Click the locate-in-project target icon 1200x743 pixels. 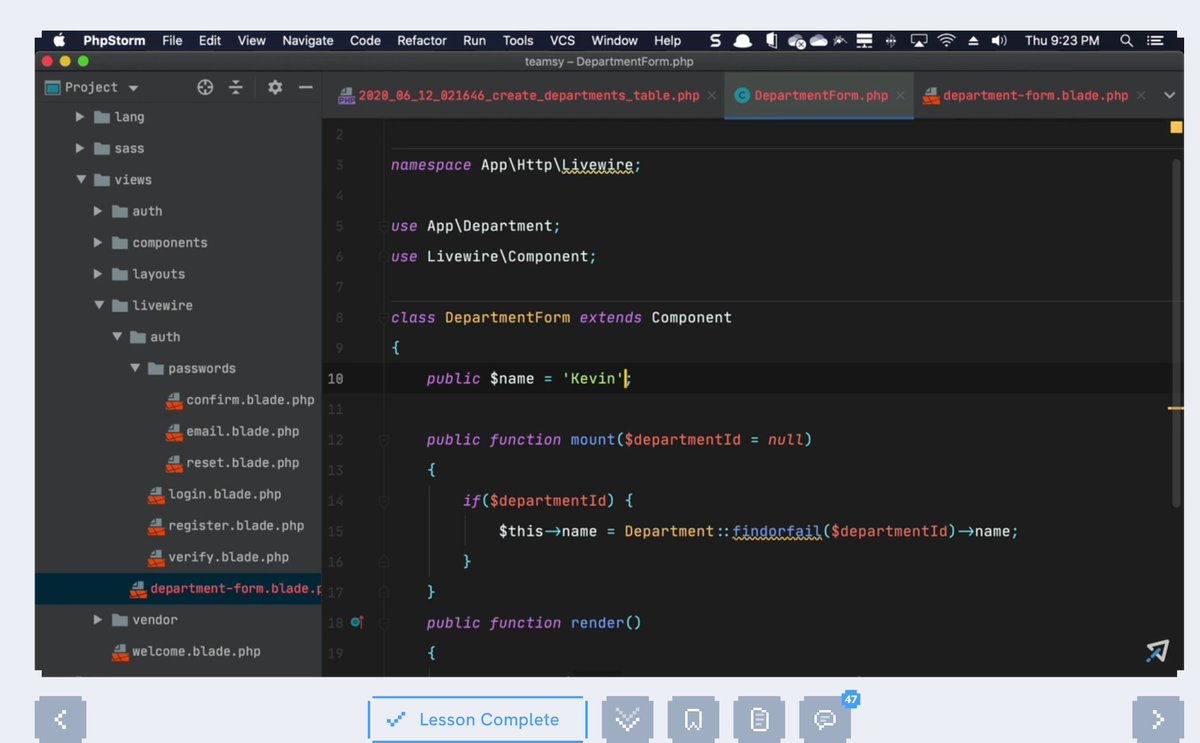click(205, 87)
